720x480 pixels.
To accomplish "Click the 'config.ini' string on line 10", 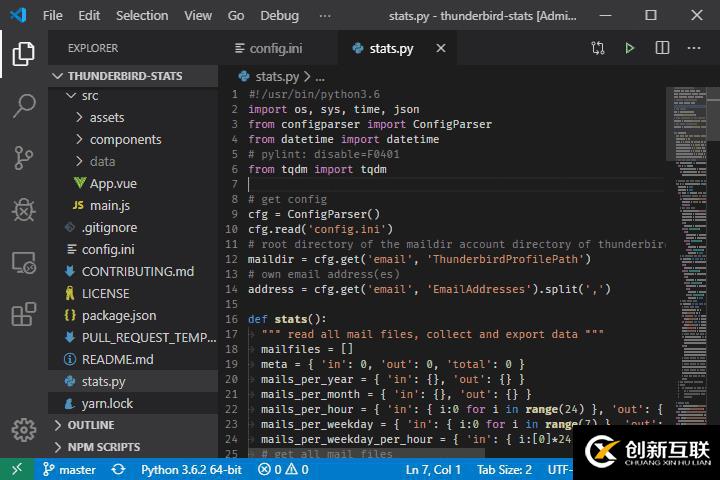I will click(350, 229).
